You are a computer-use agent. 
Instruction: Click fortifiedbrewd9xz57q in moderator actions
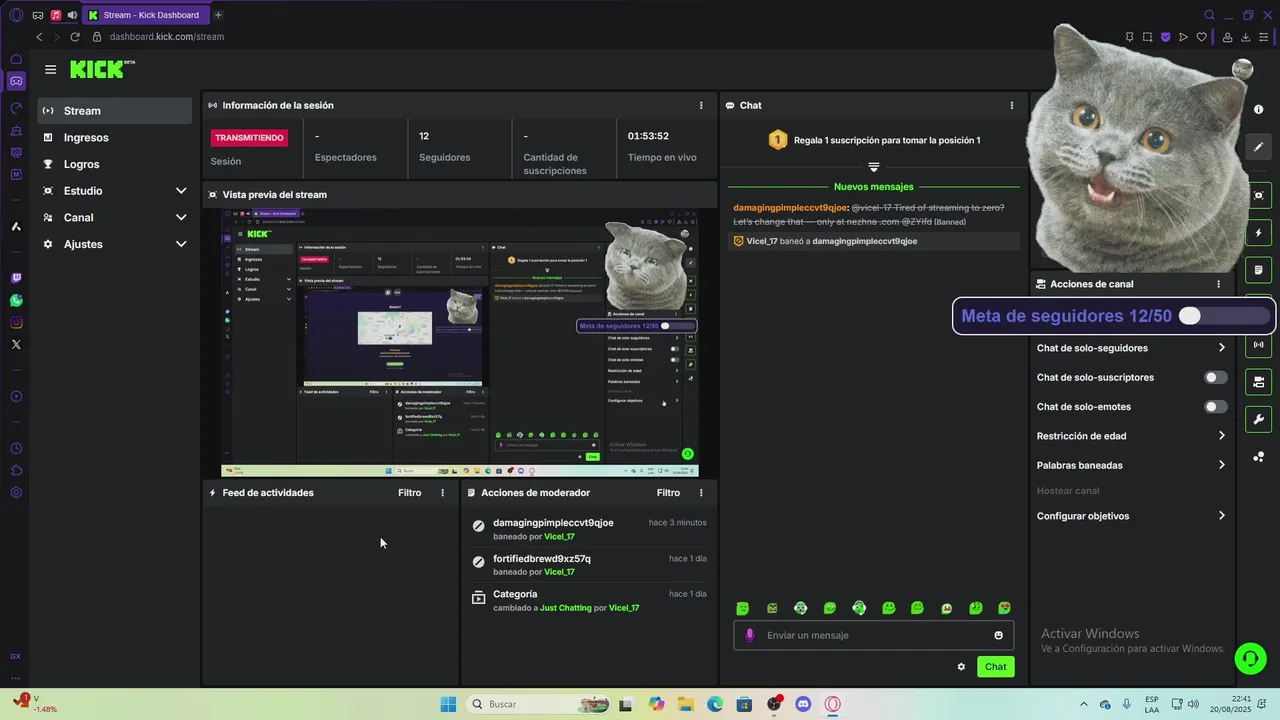(x=541, y=559)
